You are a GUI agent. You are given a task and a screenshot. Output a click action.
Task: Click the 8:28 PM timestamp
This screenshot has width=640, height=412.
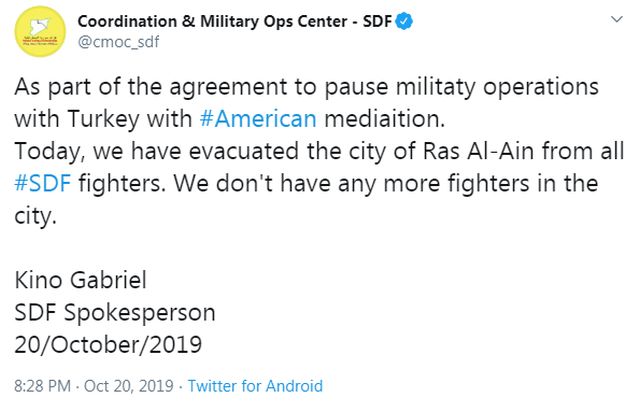(x=42, y=386)
